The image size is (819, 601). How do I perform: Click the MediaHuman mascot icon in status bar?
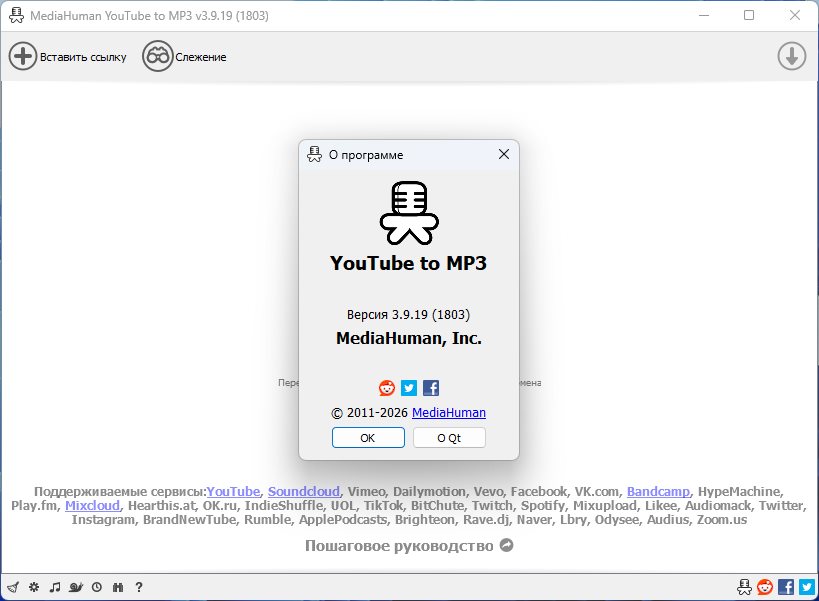[x=744, y=587]
